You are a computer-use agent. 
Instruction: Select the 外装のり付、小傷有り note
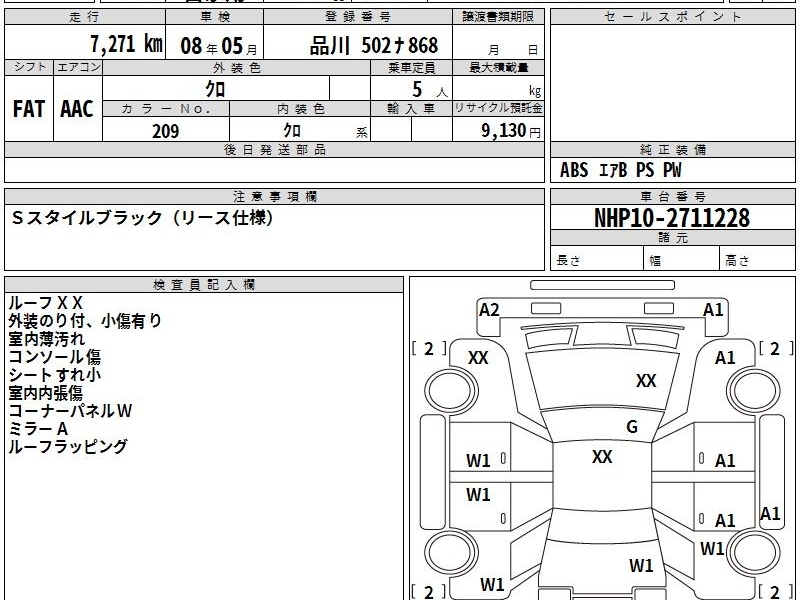pos(85,321)
